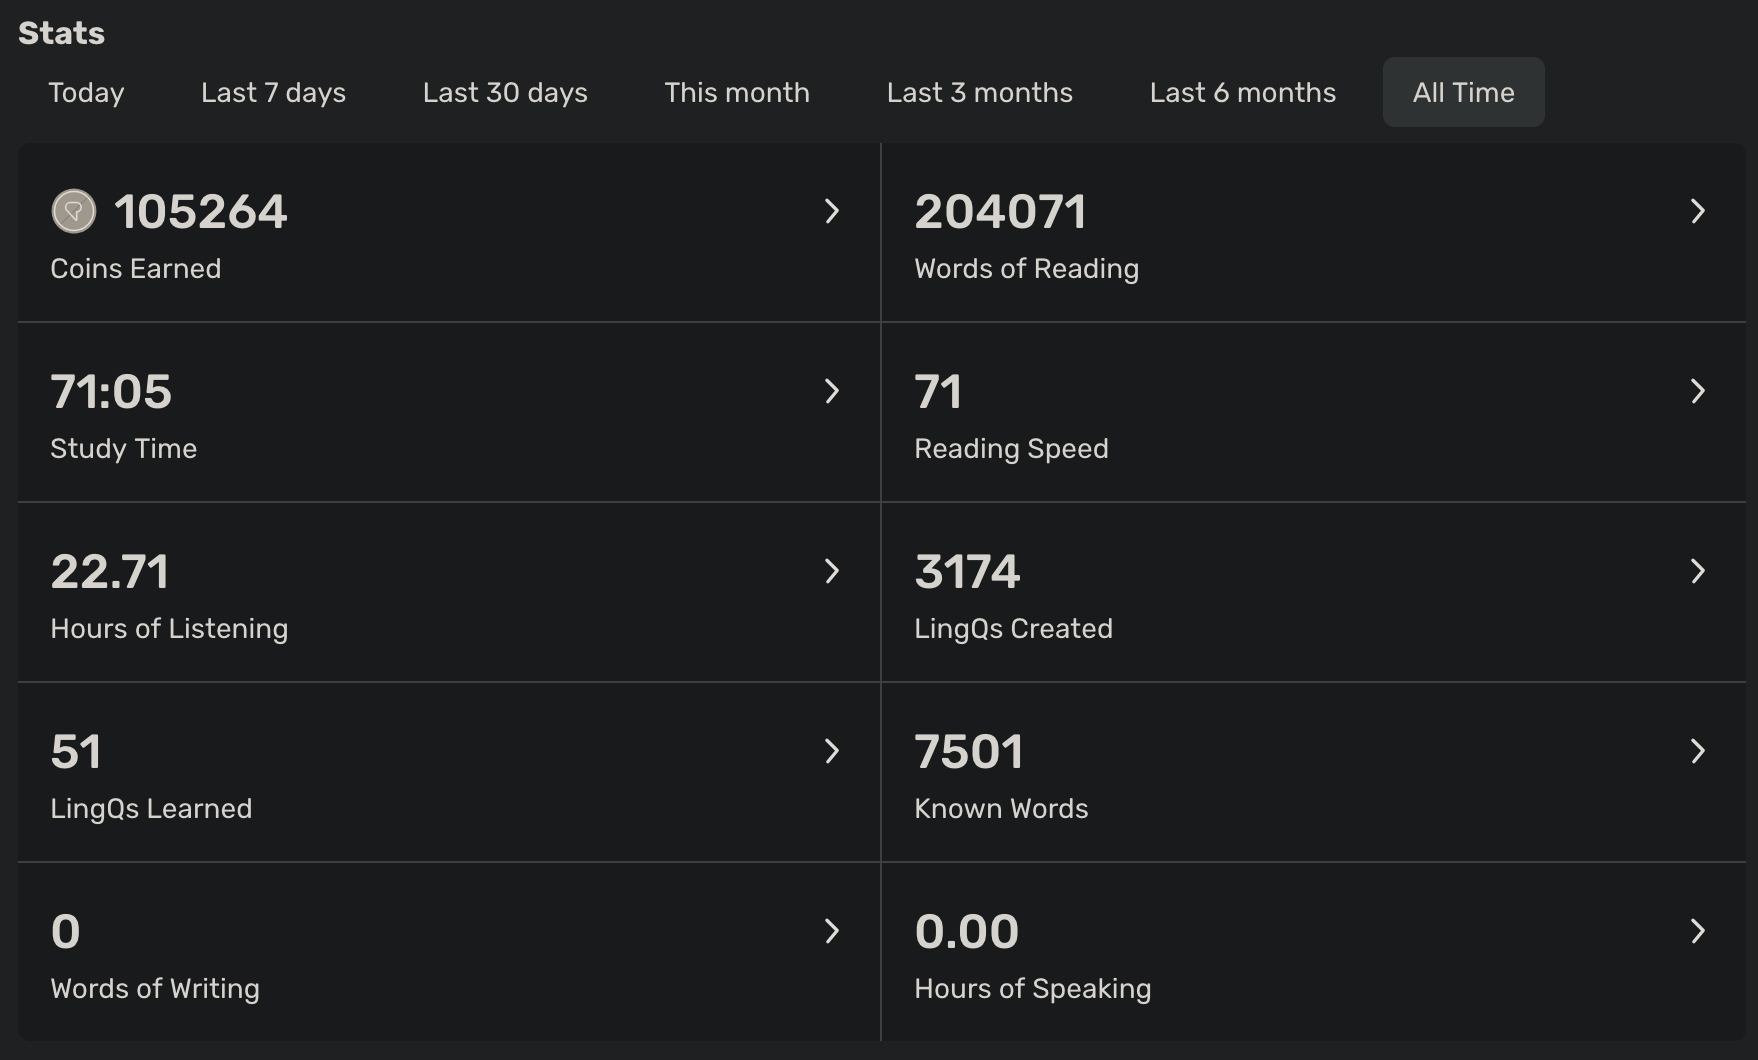Switch to the Today tab

point(86,92)
